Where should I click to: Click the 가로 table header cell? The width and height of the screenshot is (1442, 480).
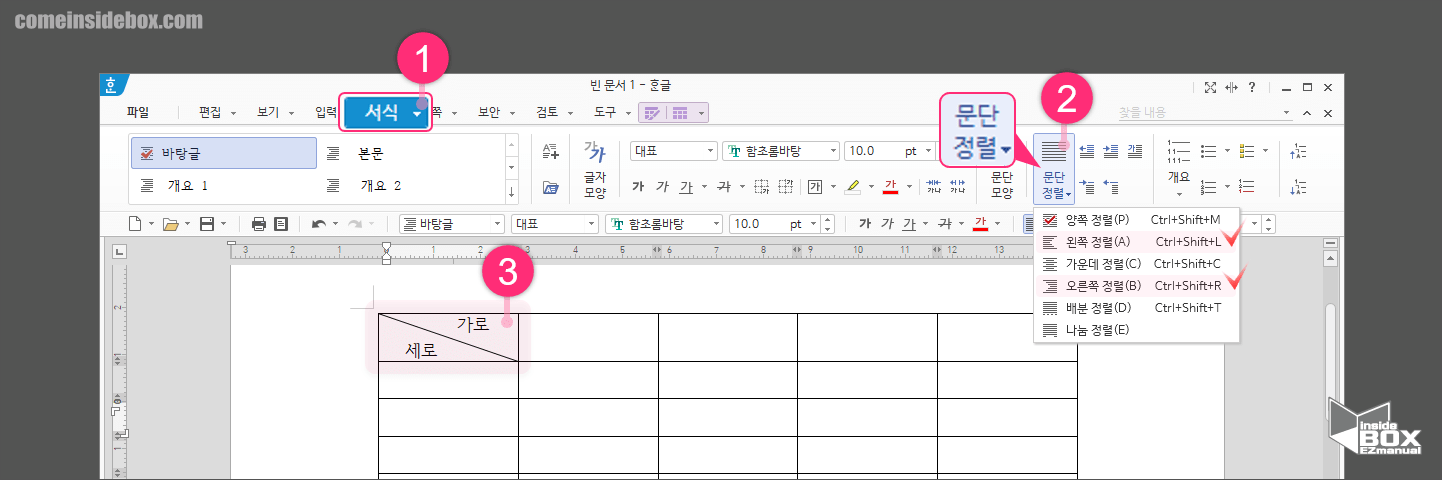(x=449, y=337)
